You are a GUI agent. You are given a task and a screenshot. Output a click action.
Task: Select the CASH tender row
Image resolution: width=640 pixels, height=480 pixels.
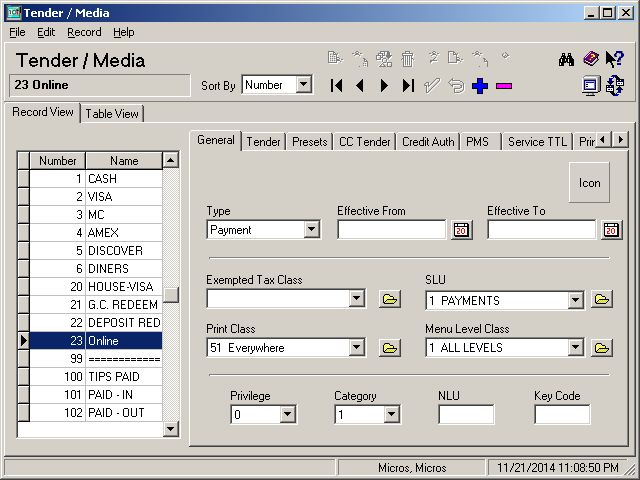click(x=96, y=179)
